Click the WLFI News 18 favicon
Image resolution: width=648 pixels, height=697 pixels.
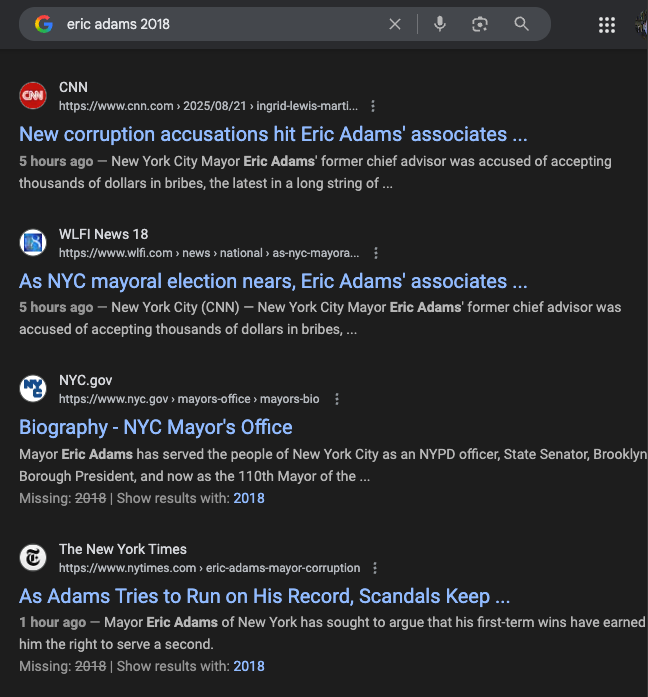(x=33, y=243)
